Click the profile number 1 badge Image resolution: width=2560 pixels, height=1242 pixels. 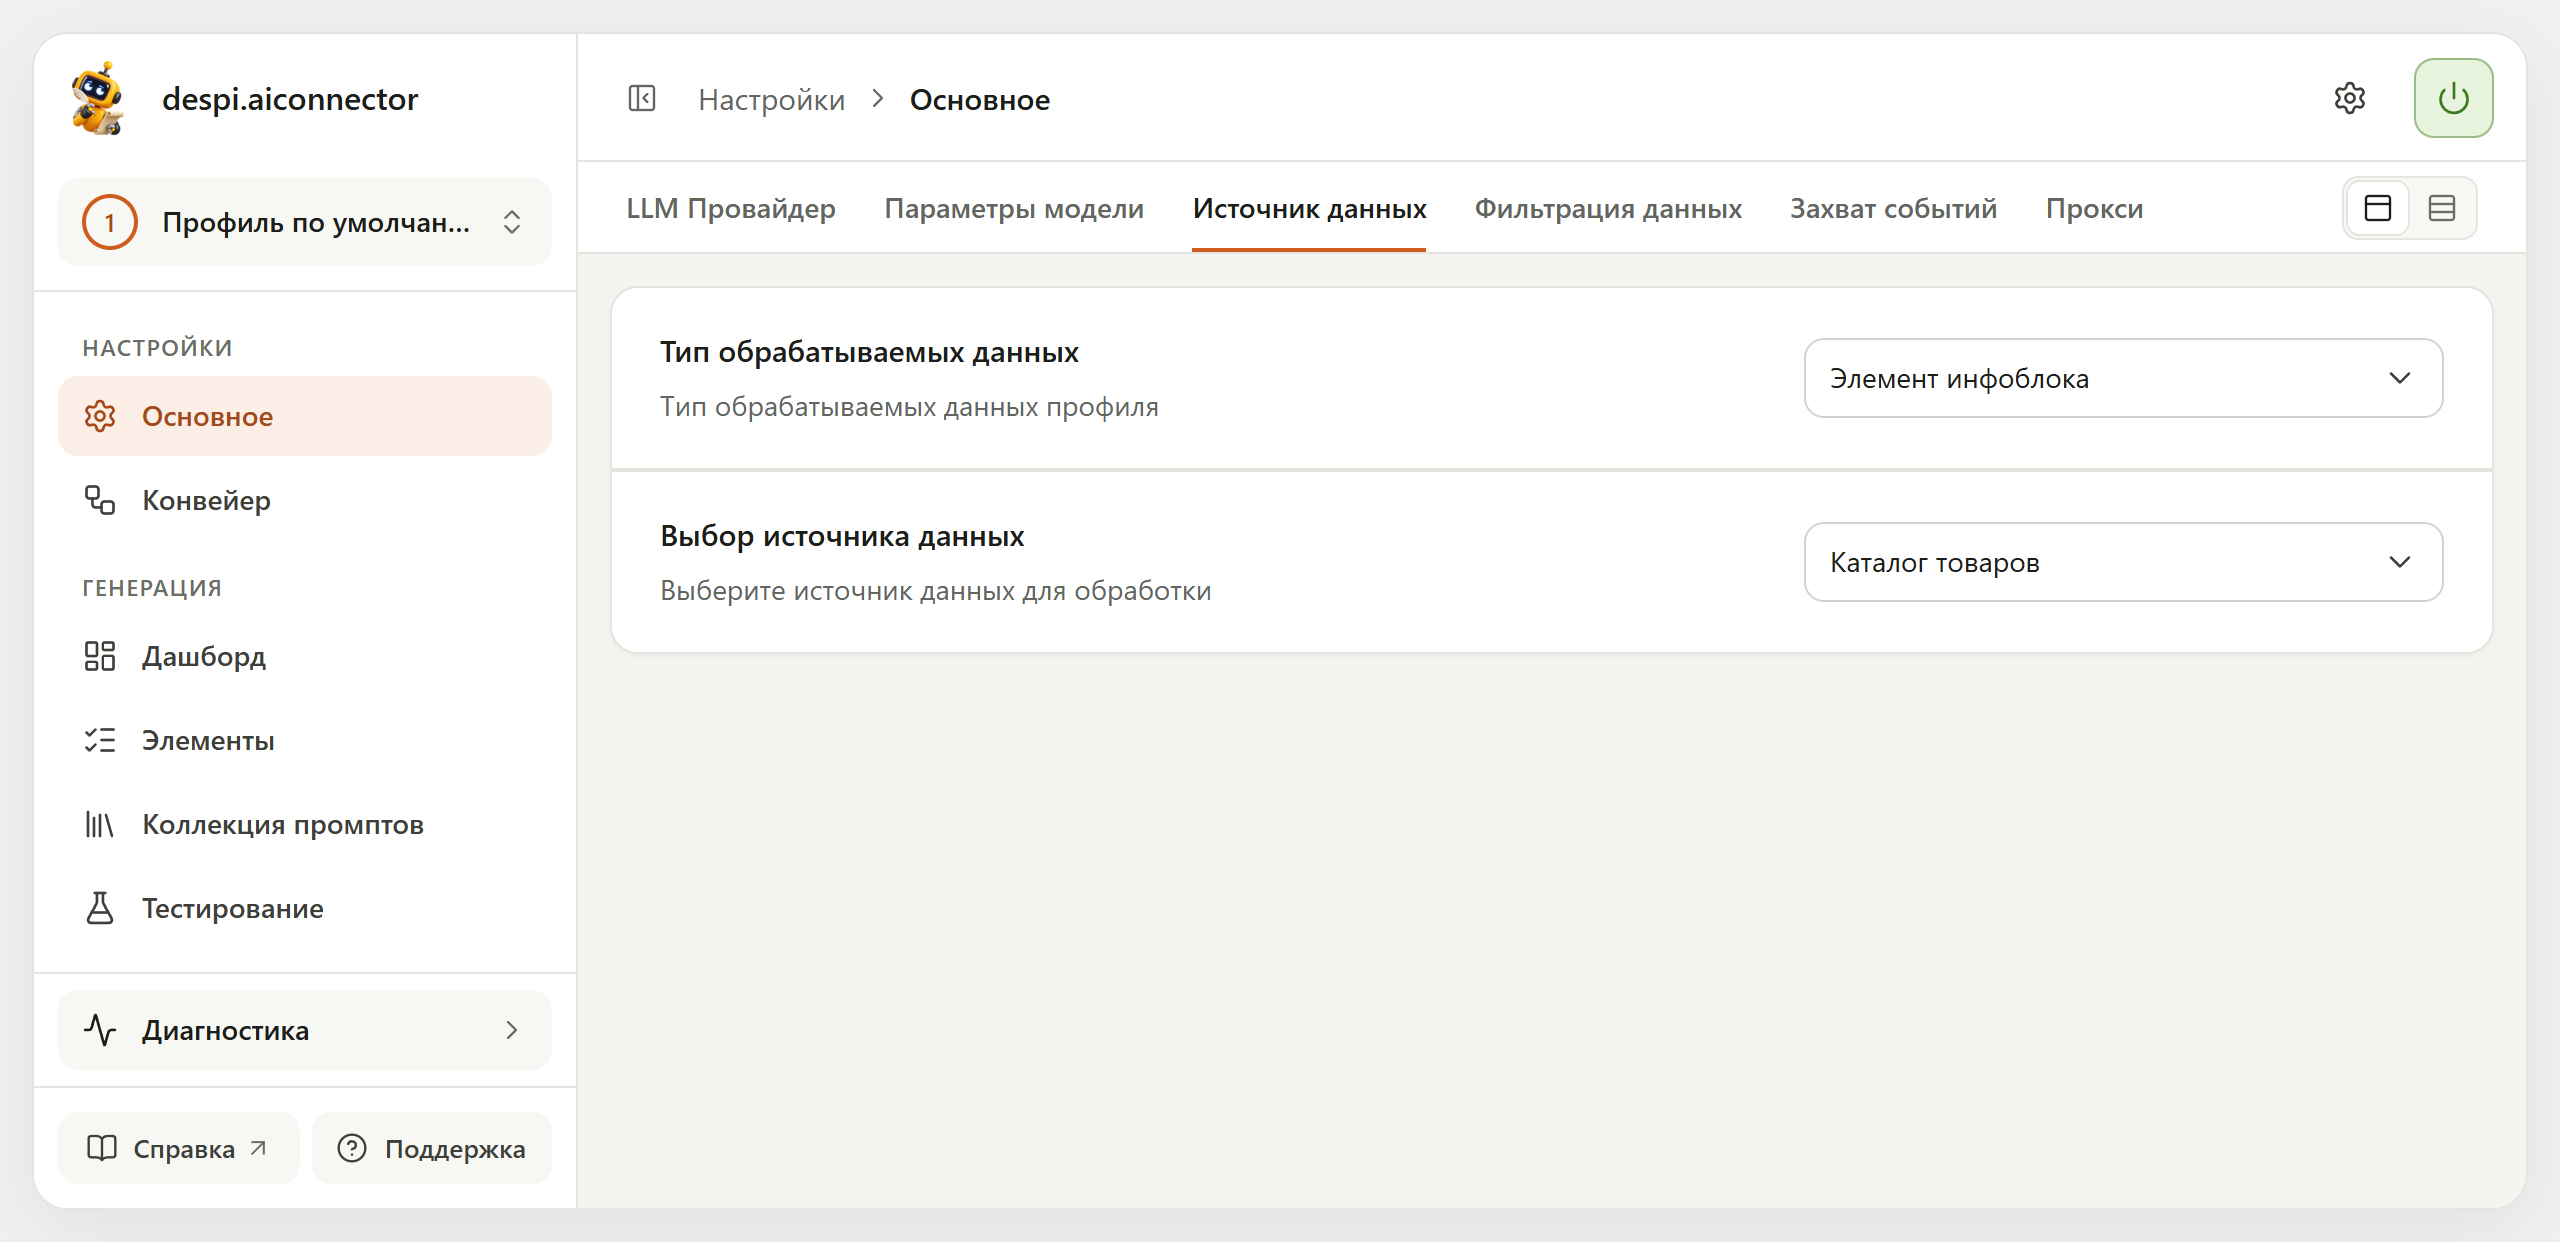(109, 222)
